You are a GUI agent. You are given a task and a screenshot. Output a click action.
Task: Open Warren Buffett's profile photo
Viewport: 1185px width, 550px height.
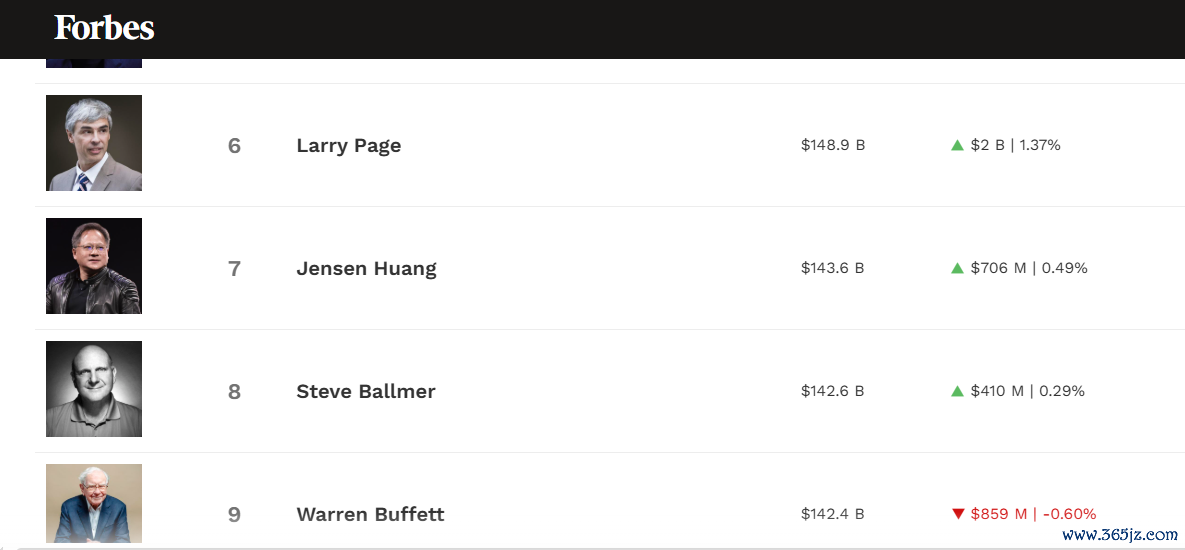[94, 504]
